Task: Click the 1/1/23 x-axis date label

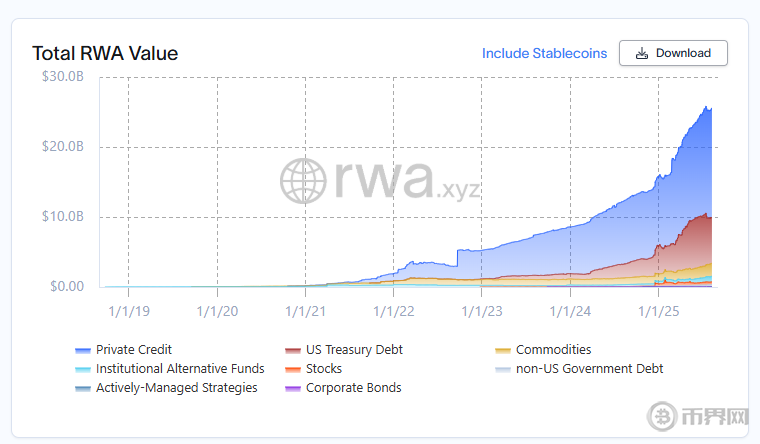Action: tap(483, 311)
